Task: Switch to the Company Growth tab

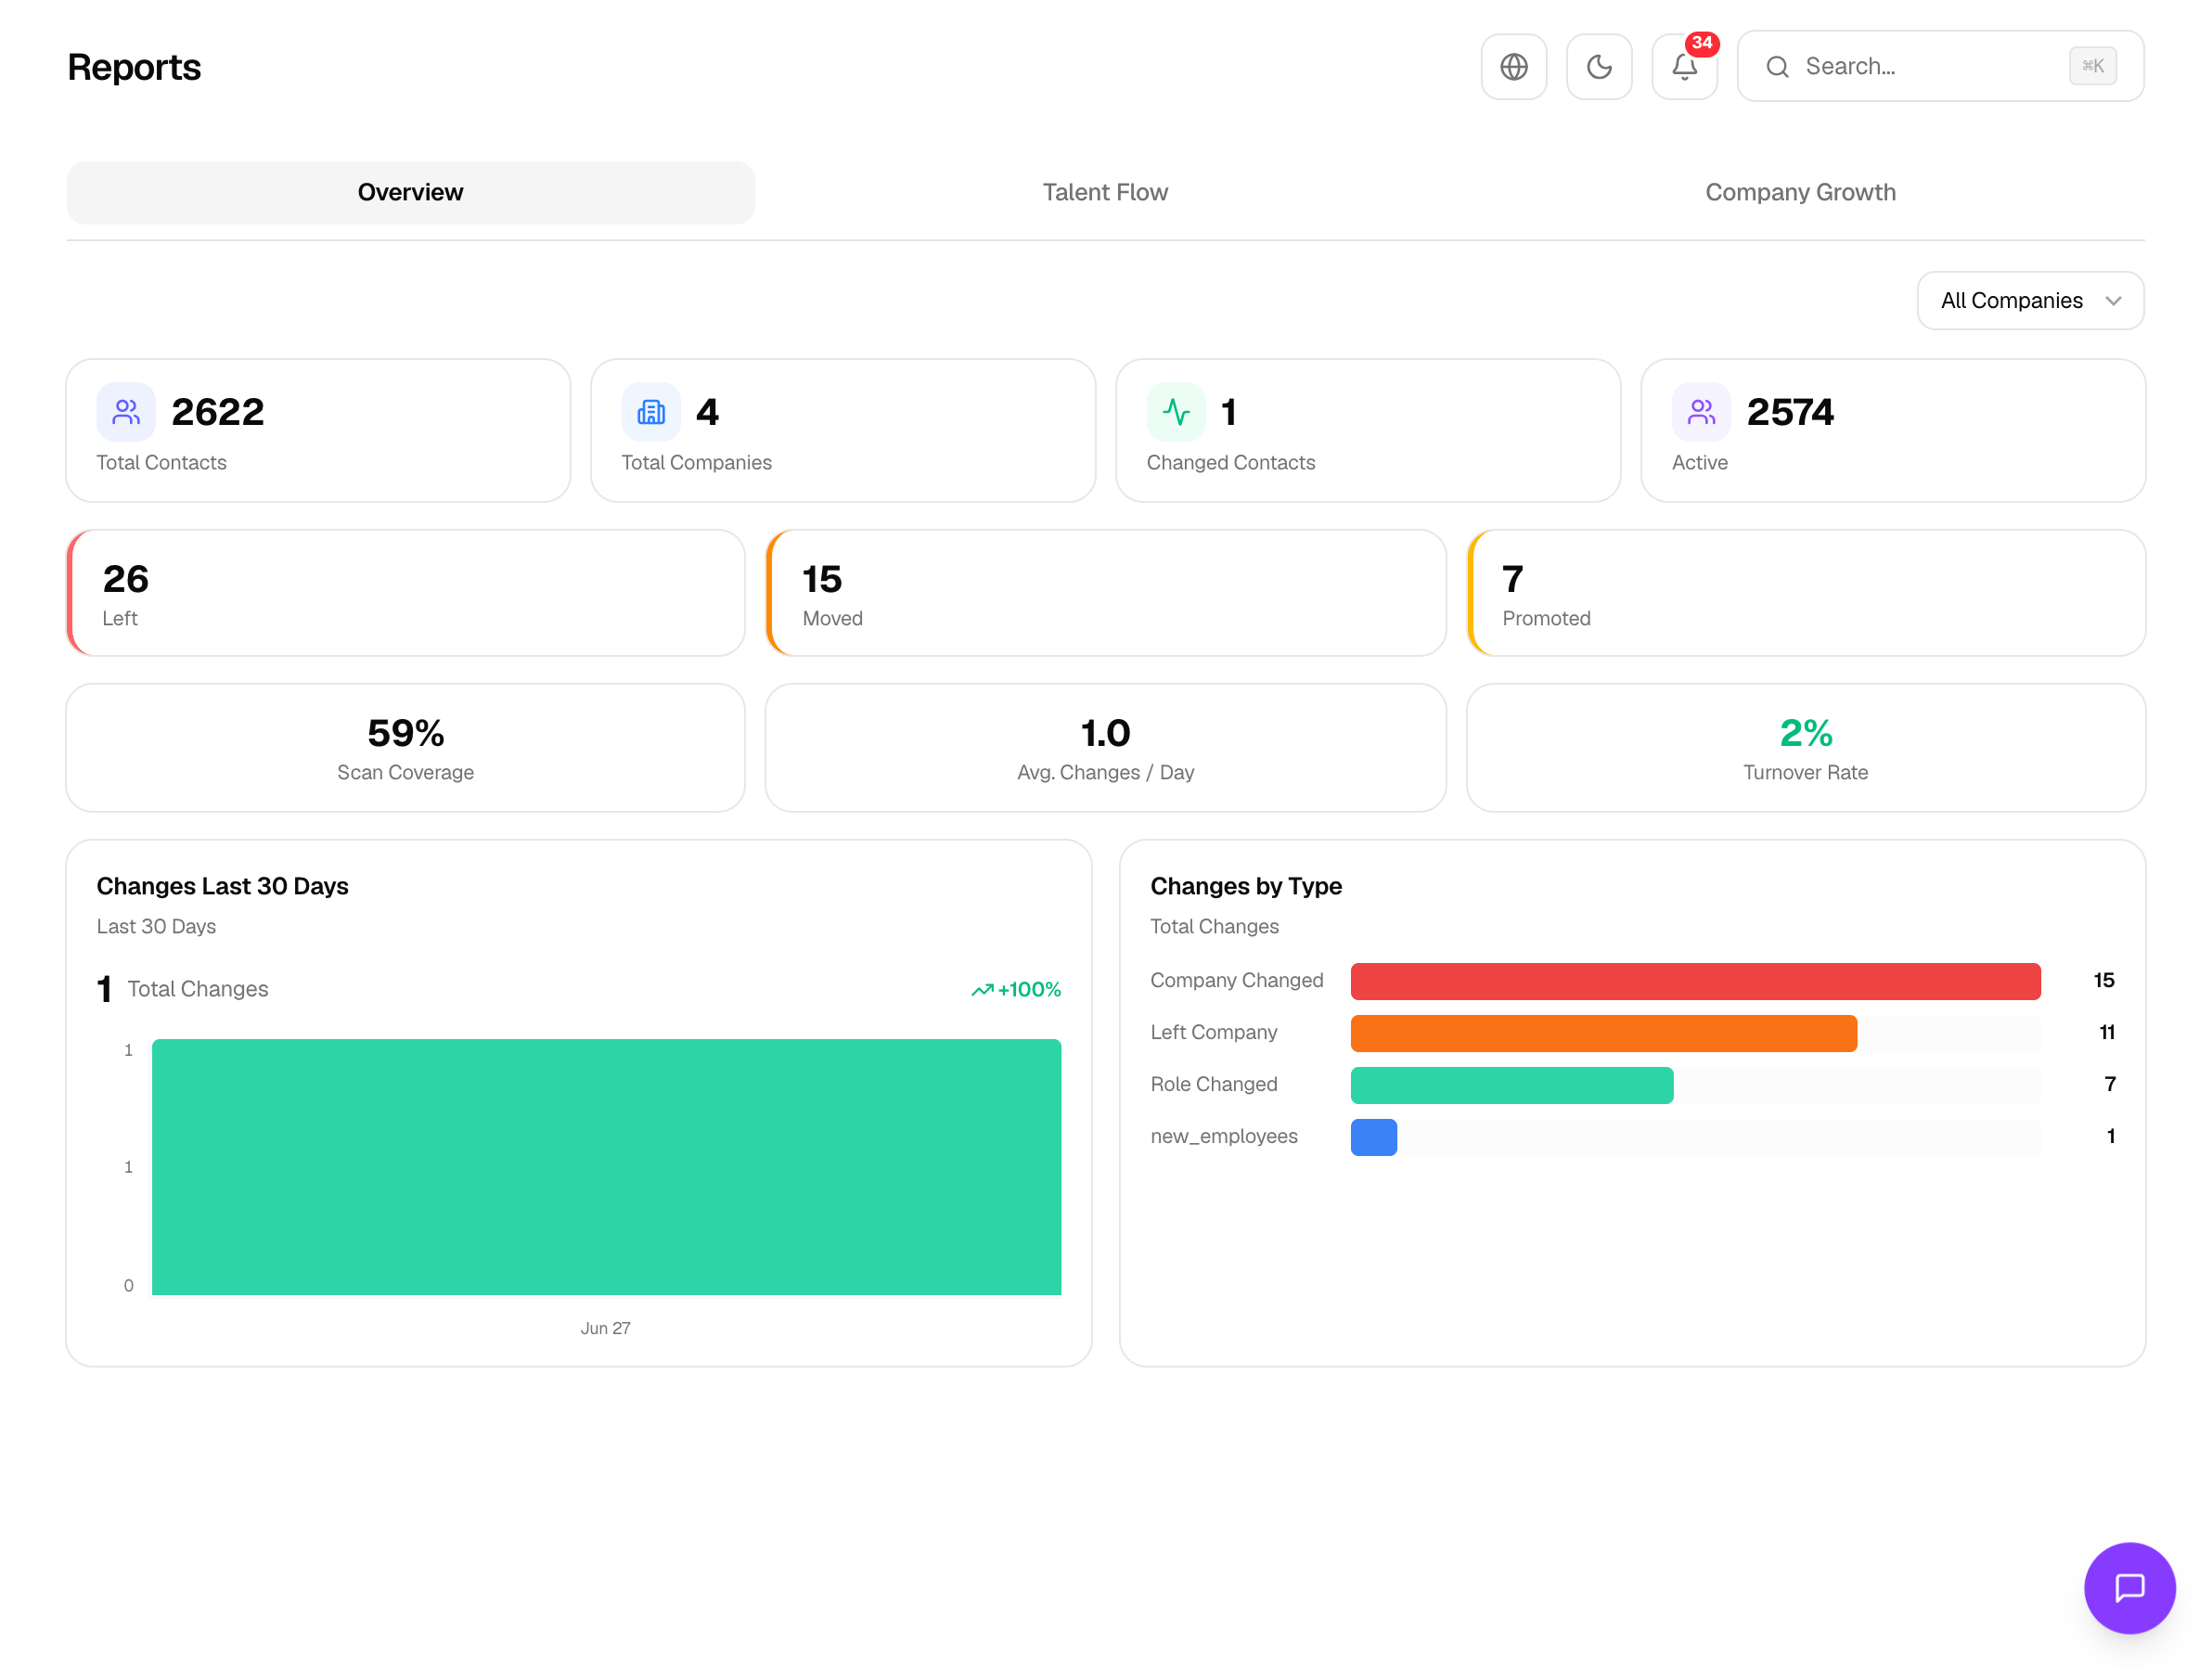Action: (x=1800, y=192)
